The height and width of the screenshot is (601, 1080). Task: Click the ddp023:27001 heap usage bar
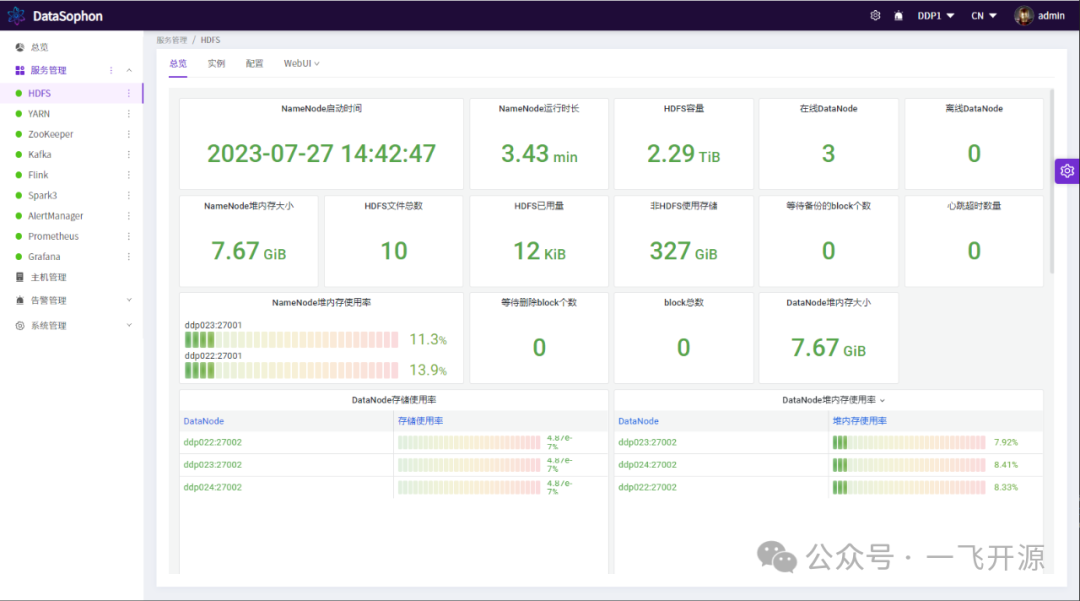[x=292, y=340]
